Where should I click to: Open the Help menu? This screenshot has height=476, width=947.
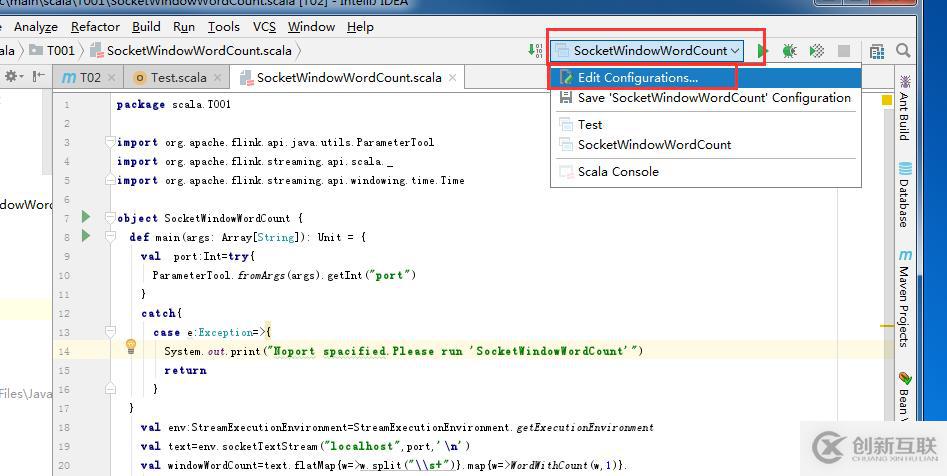(360, 27)
